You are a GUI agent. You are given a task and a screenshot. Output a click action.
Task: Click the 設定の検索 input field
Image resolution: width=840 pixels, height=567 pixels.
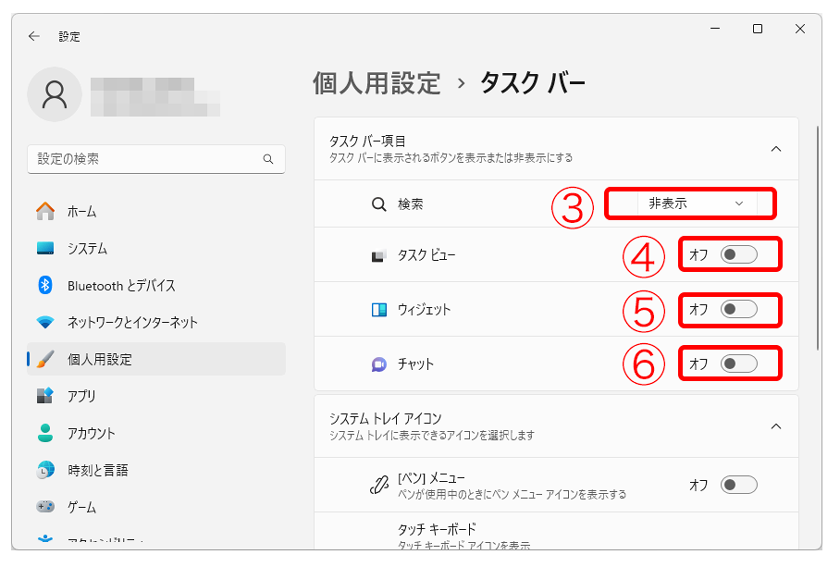[145, 159]
